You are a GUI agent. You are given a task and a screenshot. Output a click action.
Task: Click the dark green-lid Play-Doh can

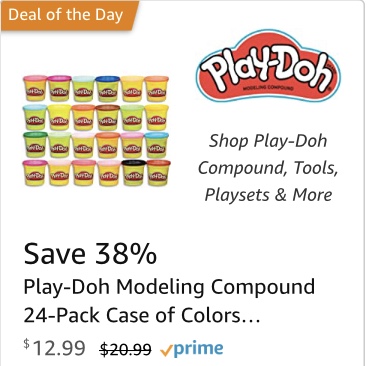coord(35,145)
